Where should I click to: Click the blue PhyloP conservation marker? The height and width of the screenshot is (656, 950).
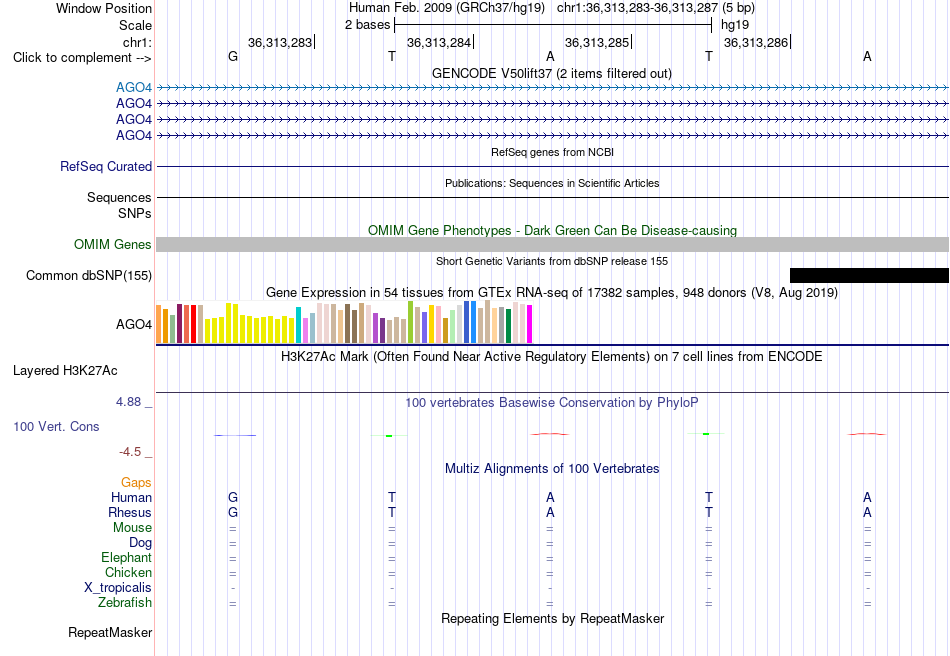click(x=235, y=435)
